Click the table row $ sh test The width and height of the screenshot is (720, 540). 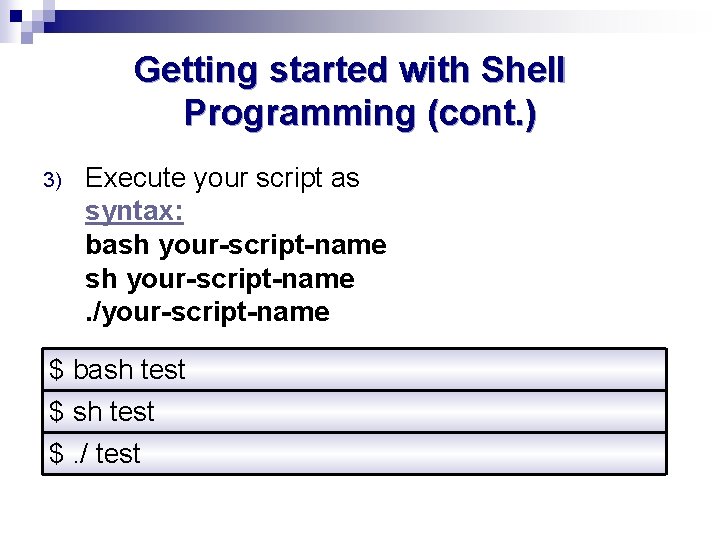(354, 411)
